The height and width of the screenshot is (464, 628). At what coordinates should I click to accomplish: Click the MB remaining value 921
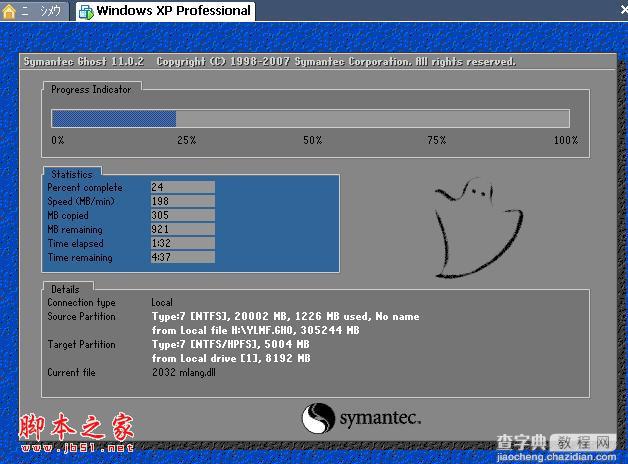click(x=183, y=229)
